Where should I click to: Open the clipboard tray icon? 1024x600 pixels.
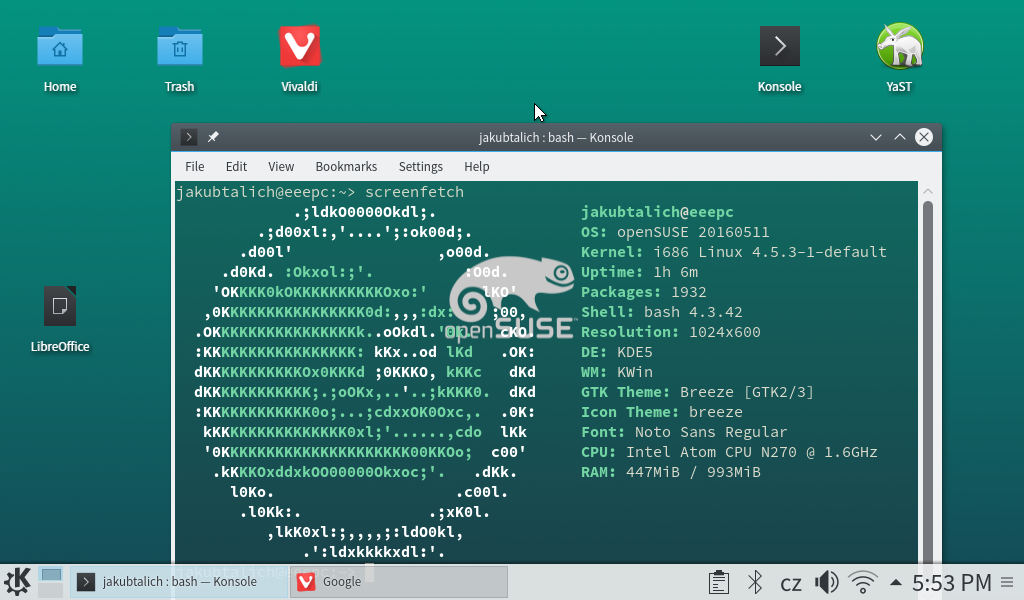point(718,582)
